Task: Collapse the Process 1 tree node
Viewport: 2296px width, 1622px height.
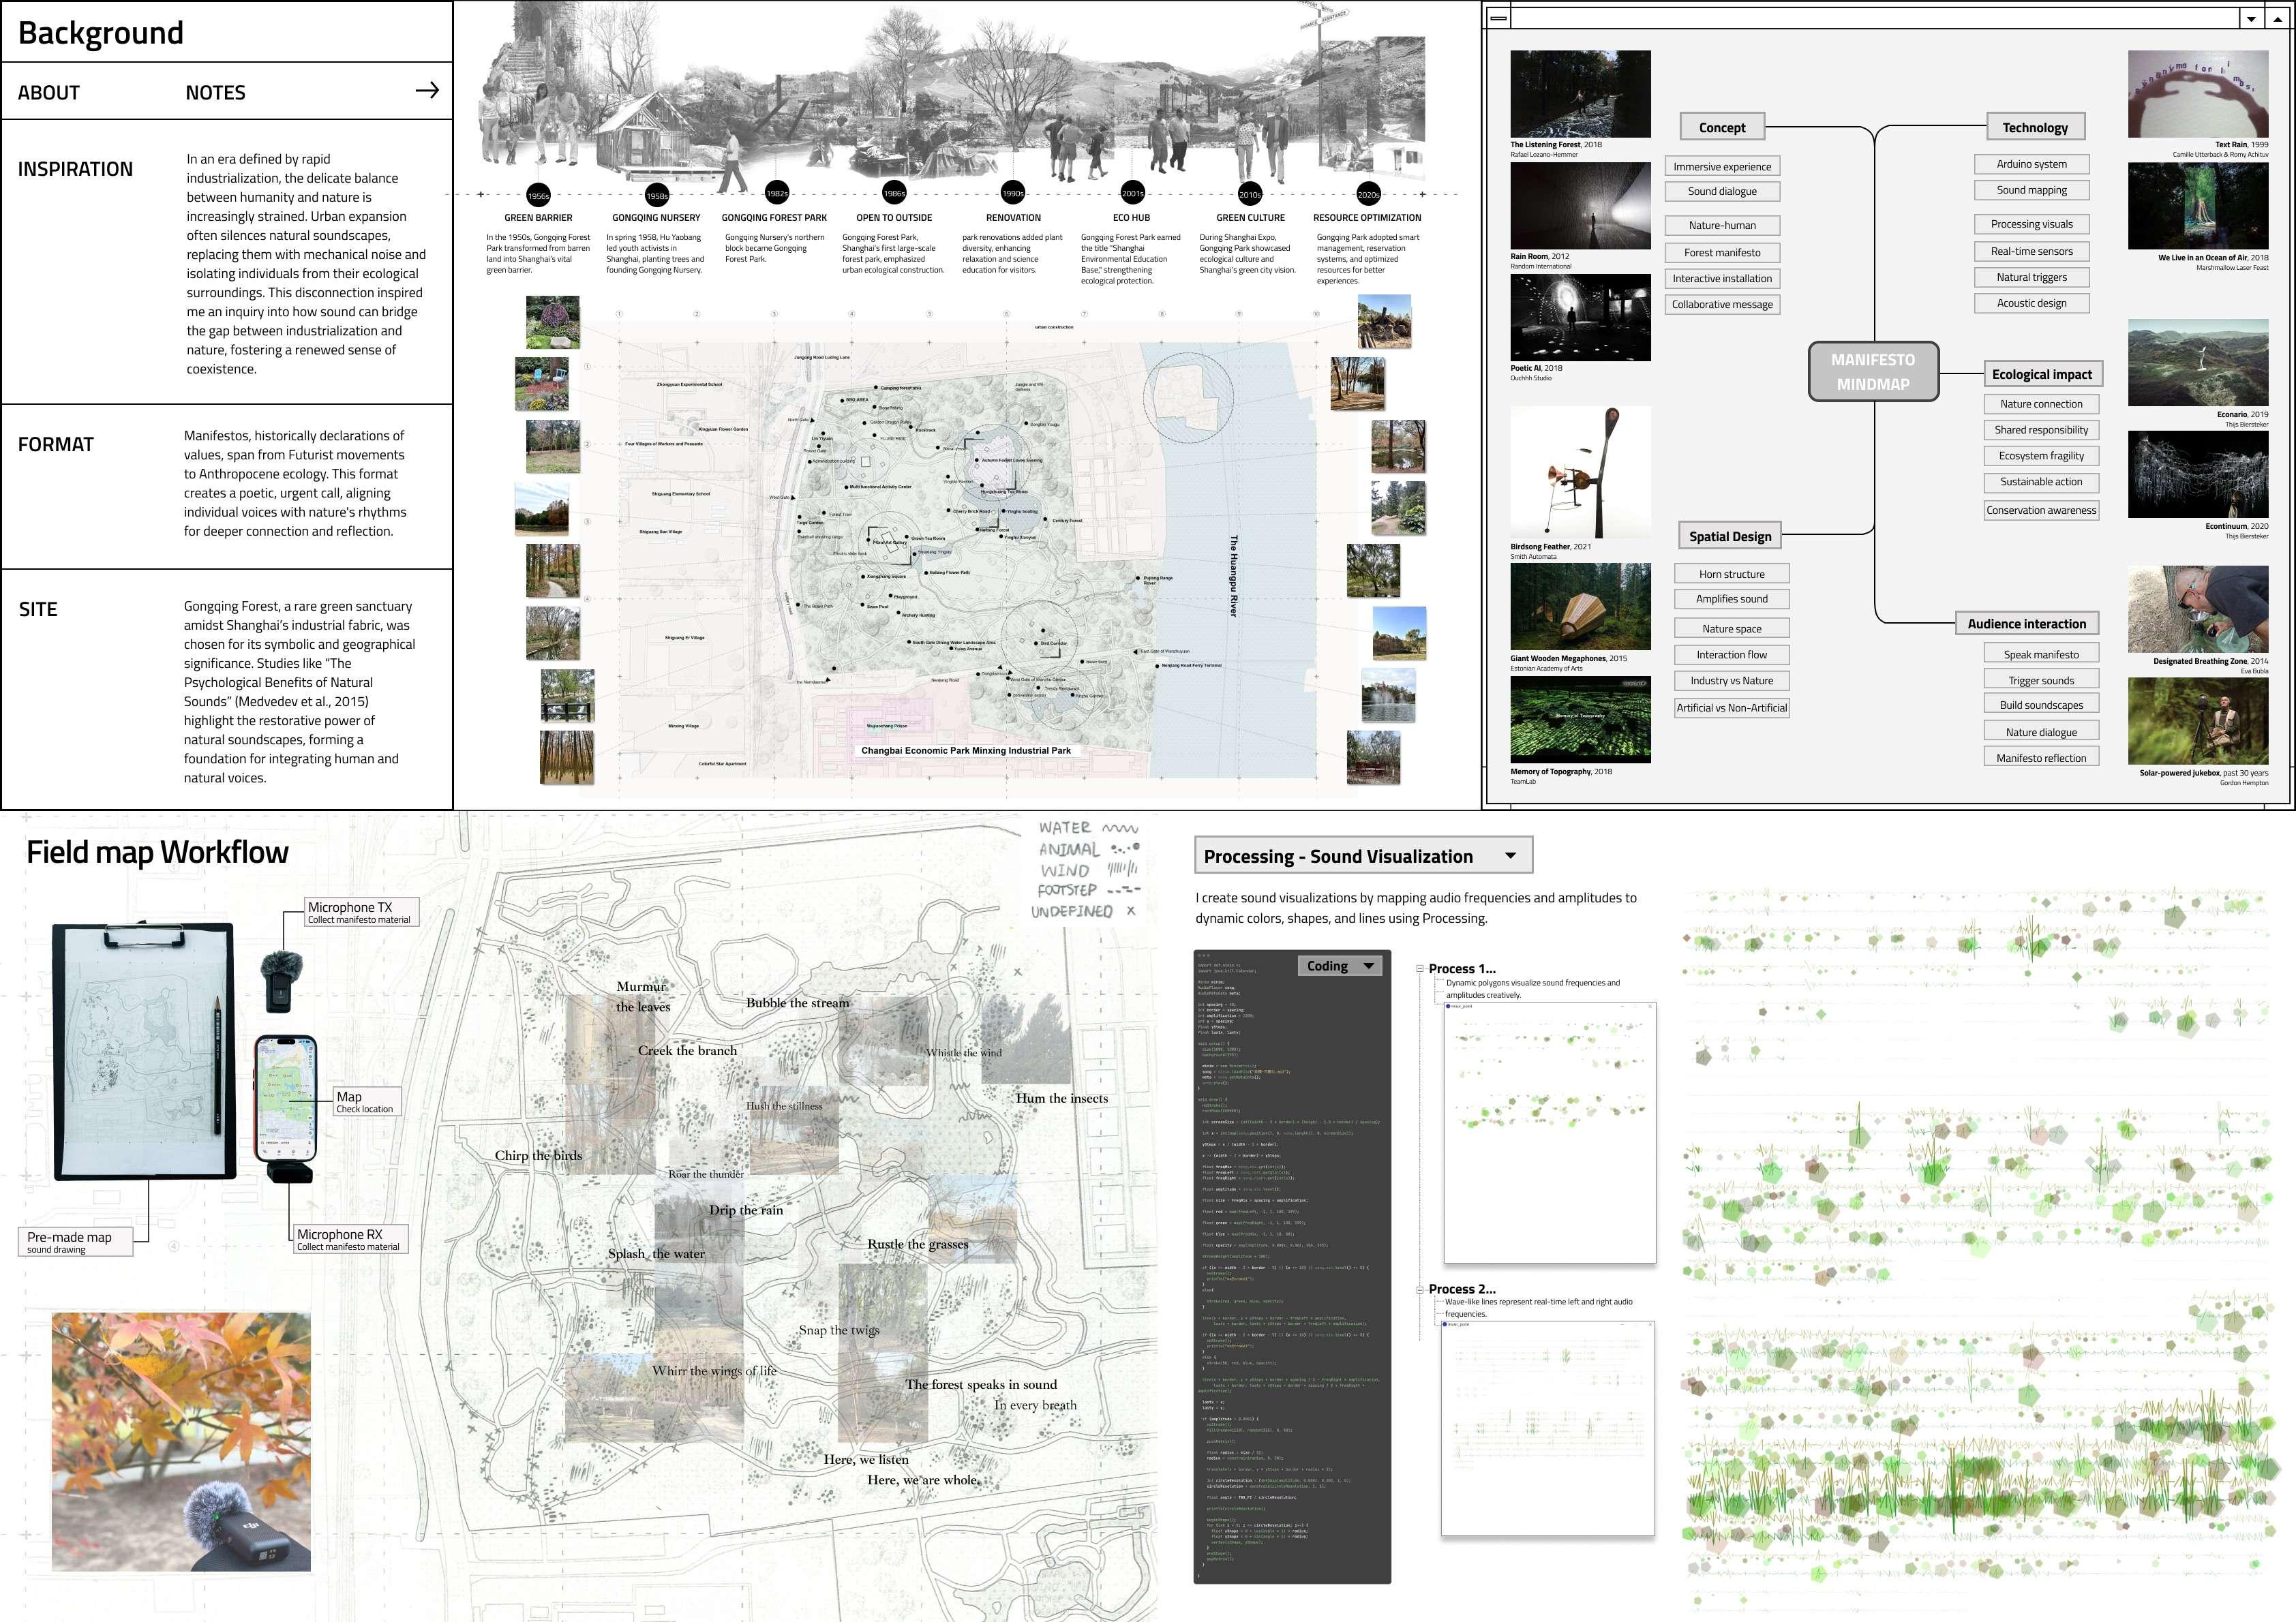Action: coord(1420,968)
